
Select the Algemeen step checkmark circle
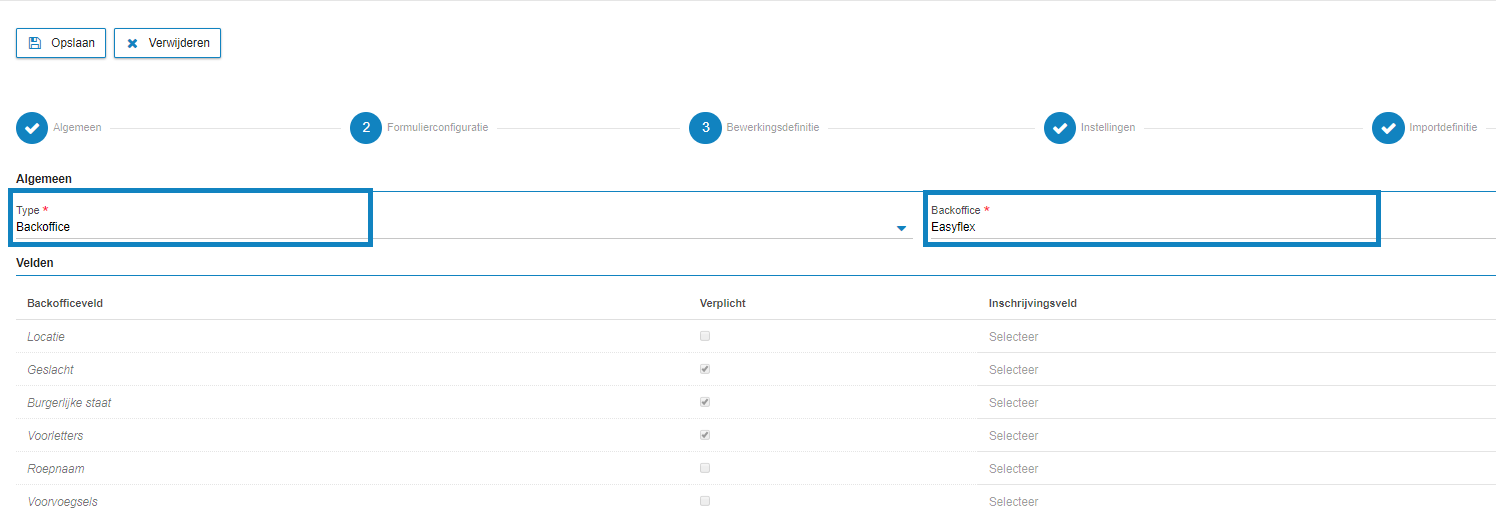tap(32, 128)
